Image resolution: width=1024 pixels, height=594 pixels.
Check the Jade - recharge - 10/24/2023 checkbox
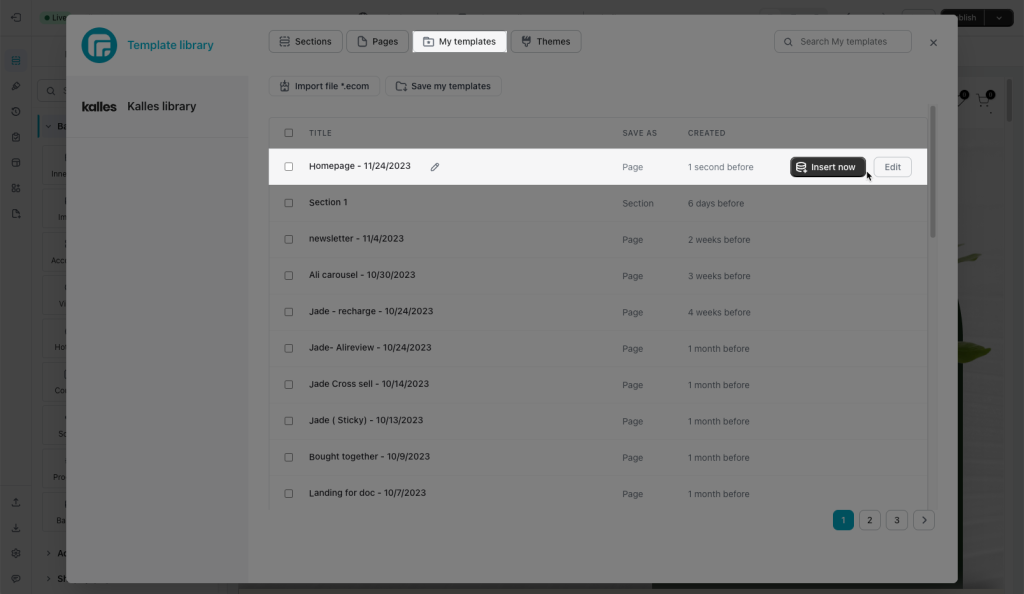coord(289,312)
